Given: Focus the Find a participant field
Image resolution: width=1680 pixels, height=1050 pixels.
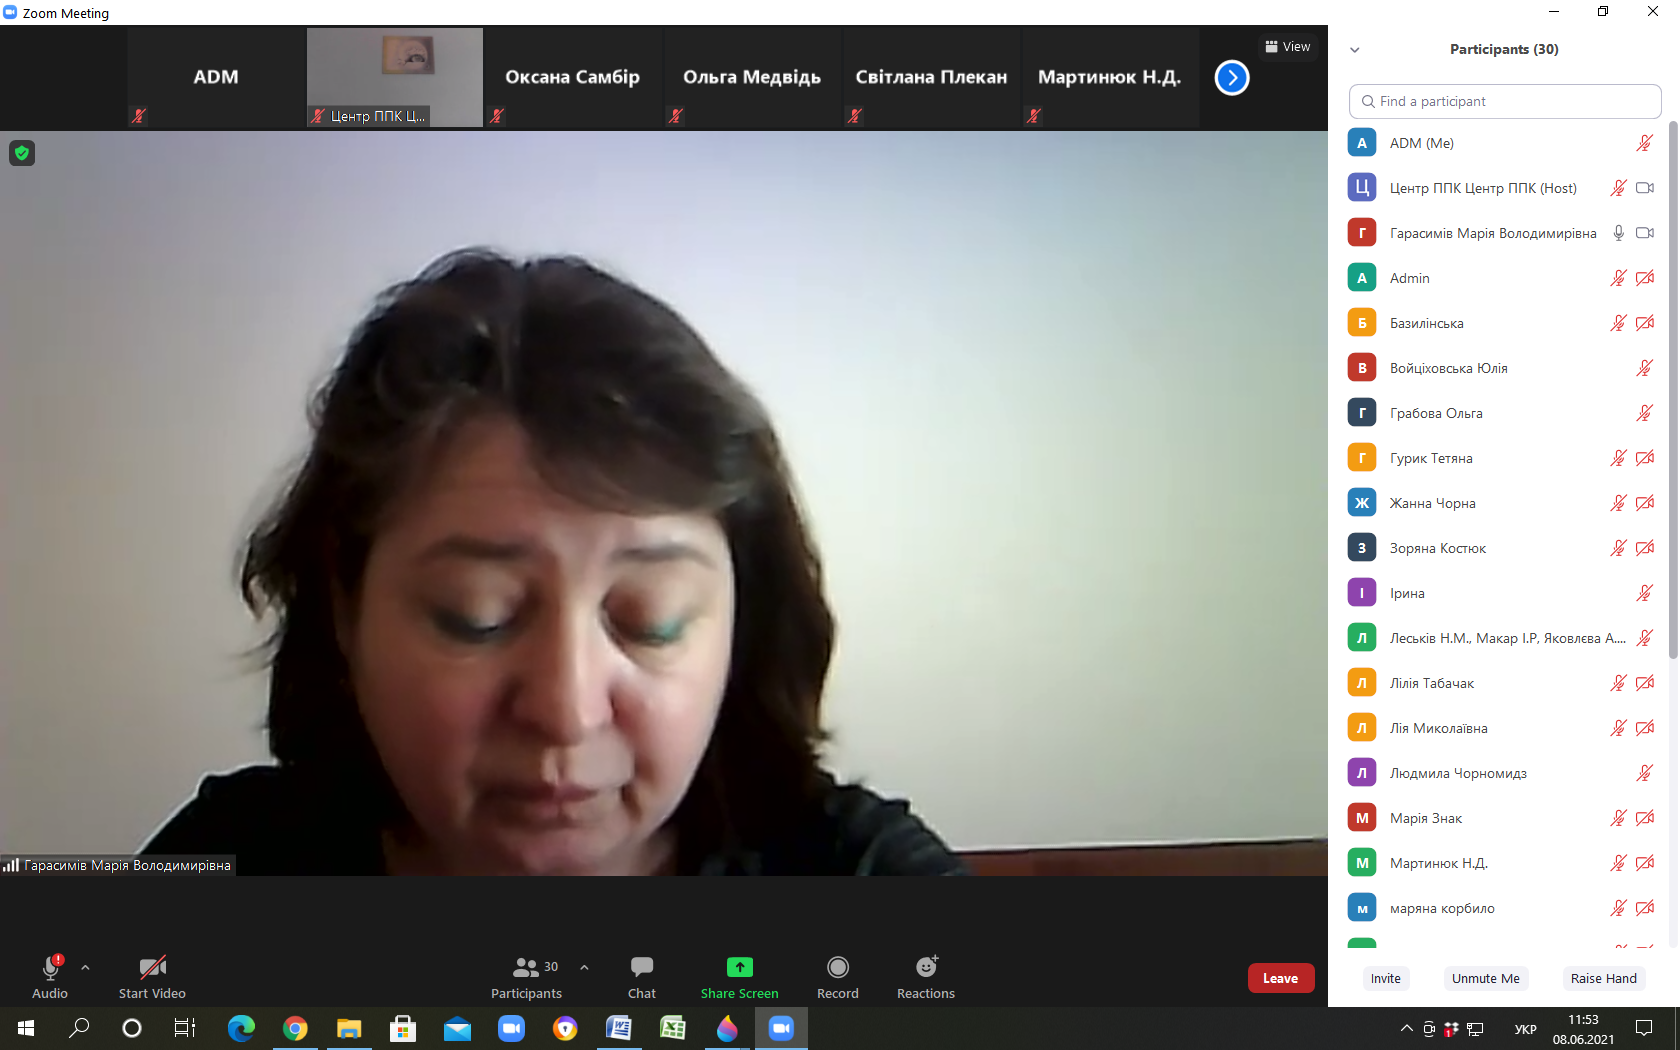Looking at the screenshot, I should tap(1505, 101).
